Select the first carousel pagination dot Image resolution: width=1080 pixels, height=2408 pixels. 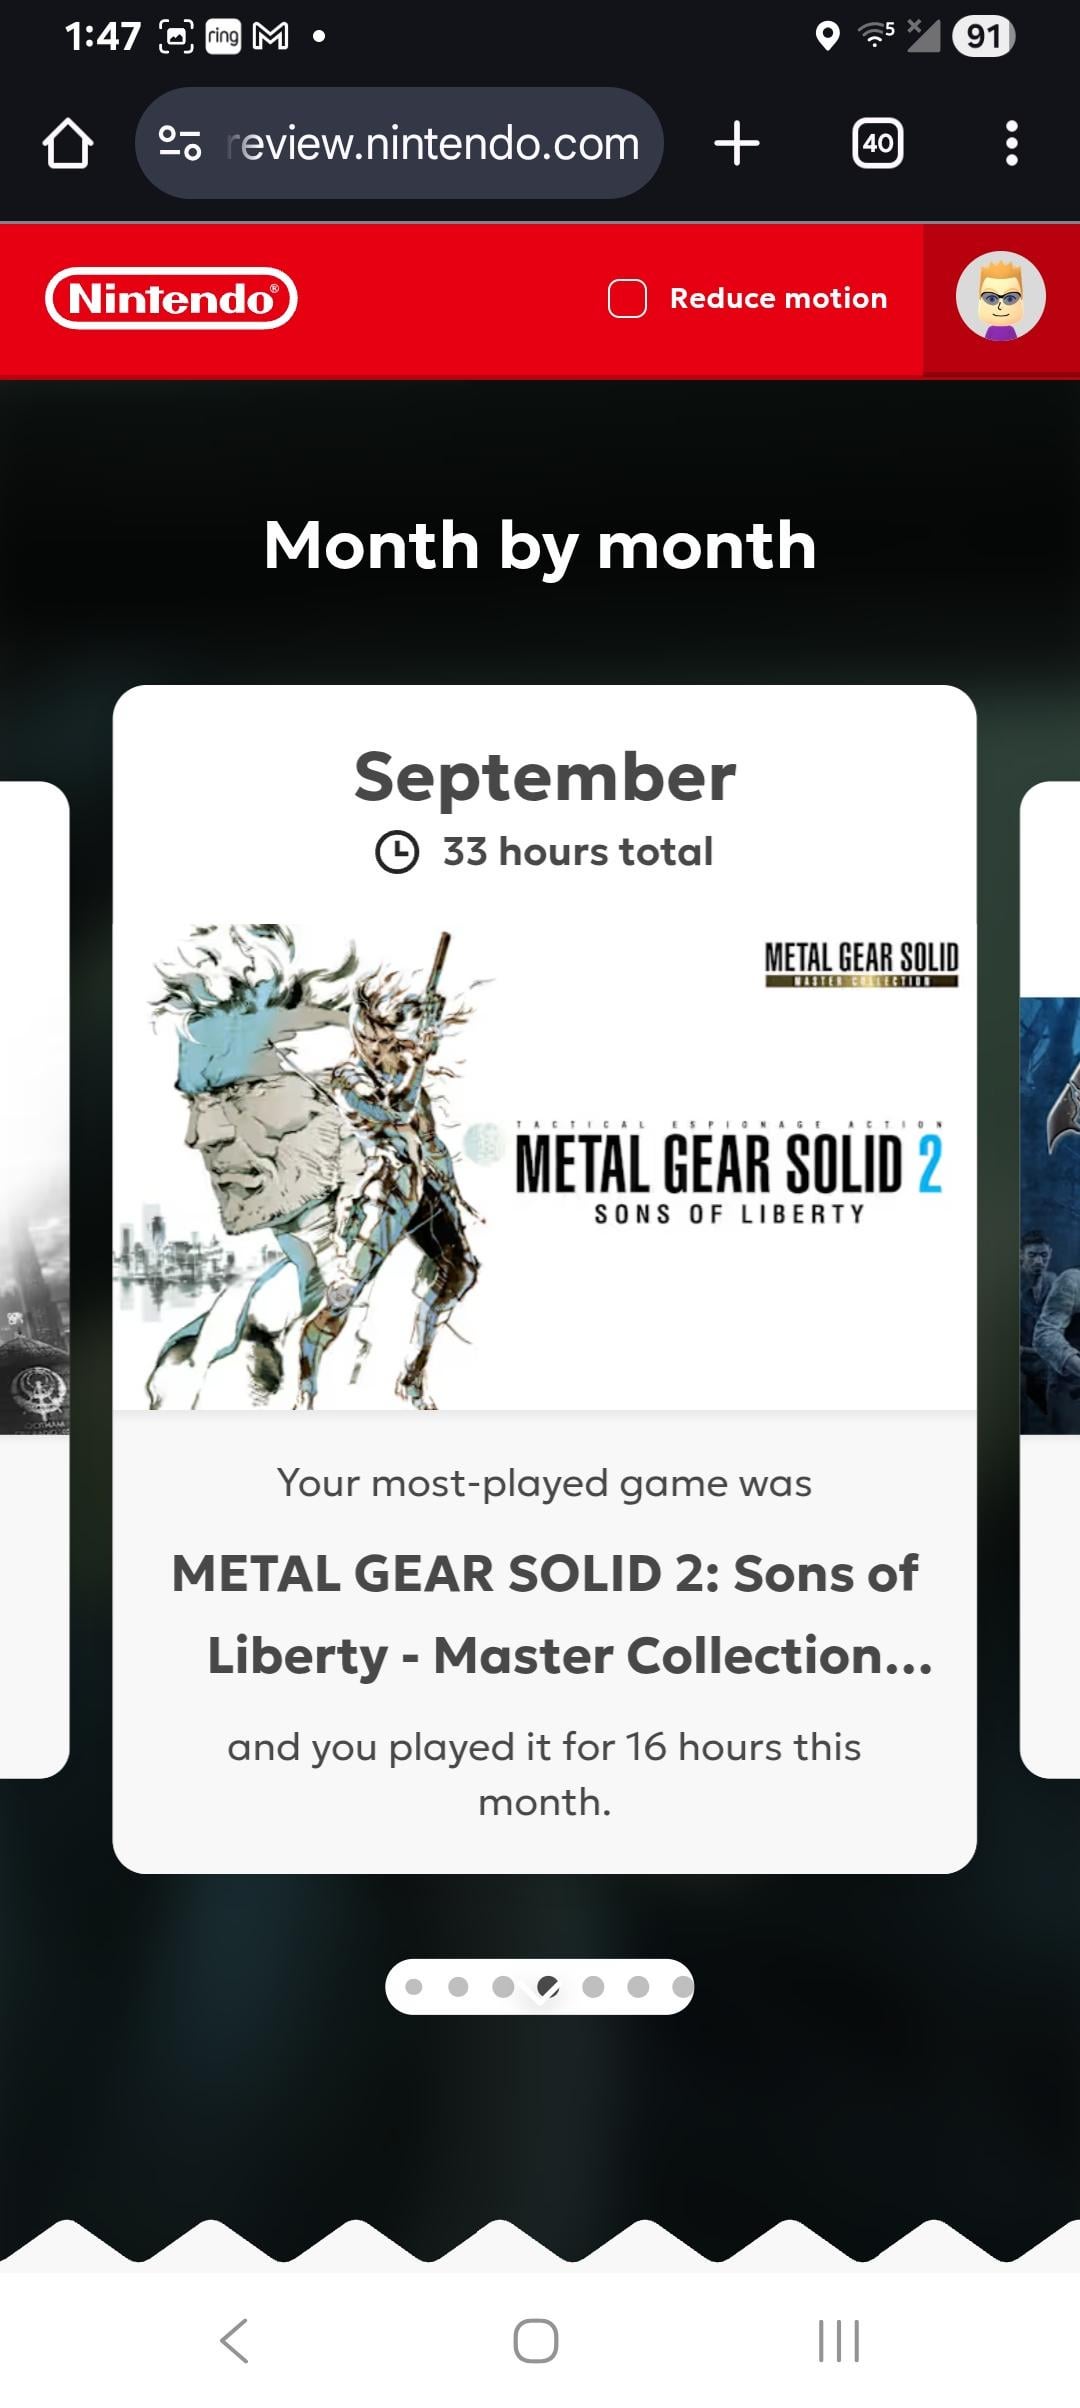[414, 1986]
